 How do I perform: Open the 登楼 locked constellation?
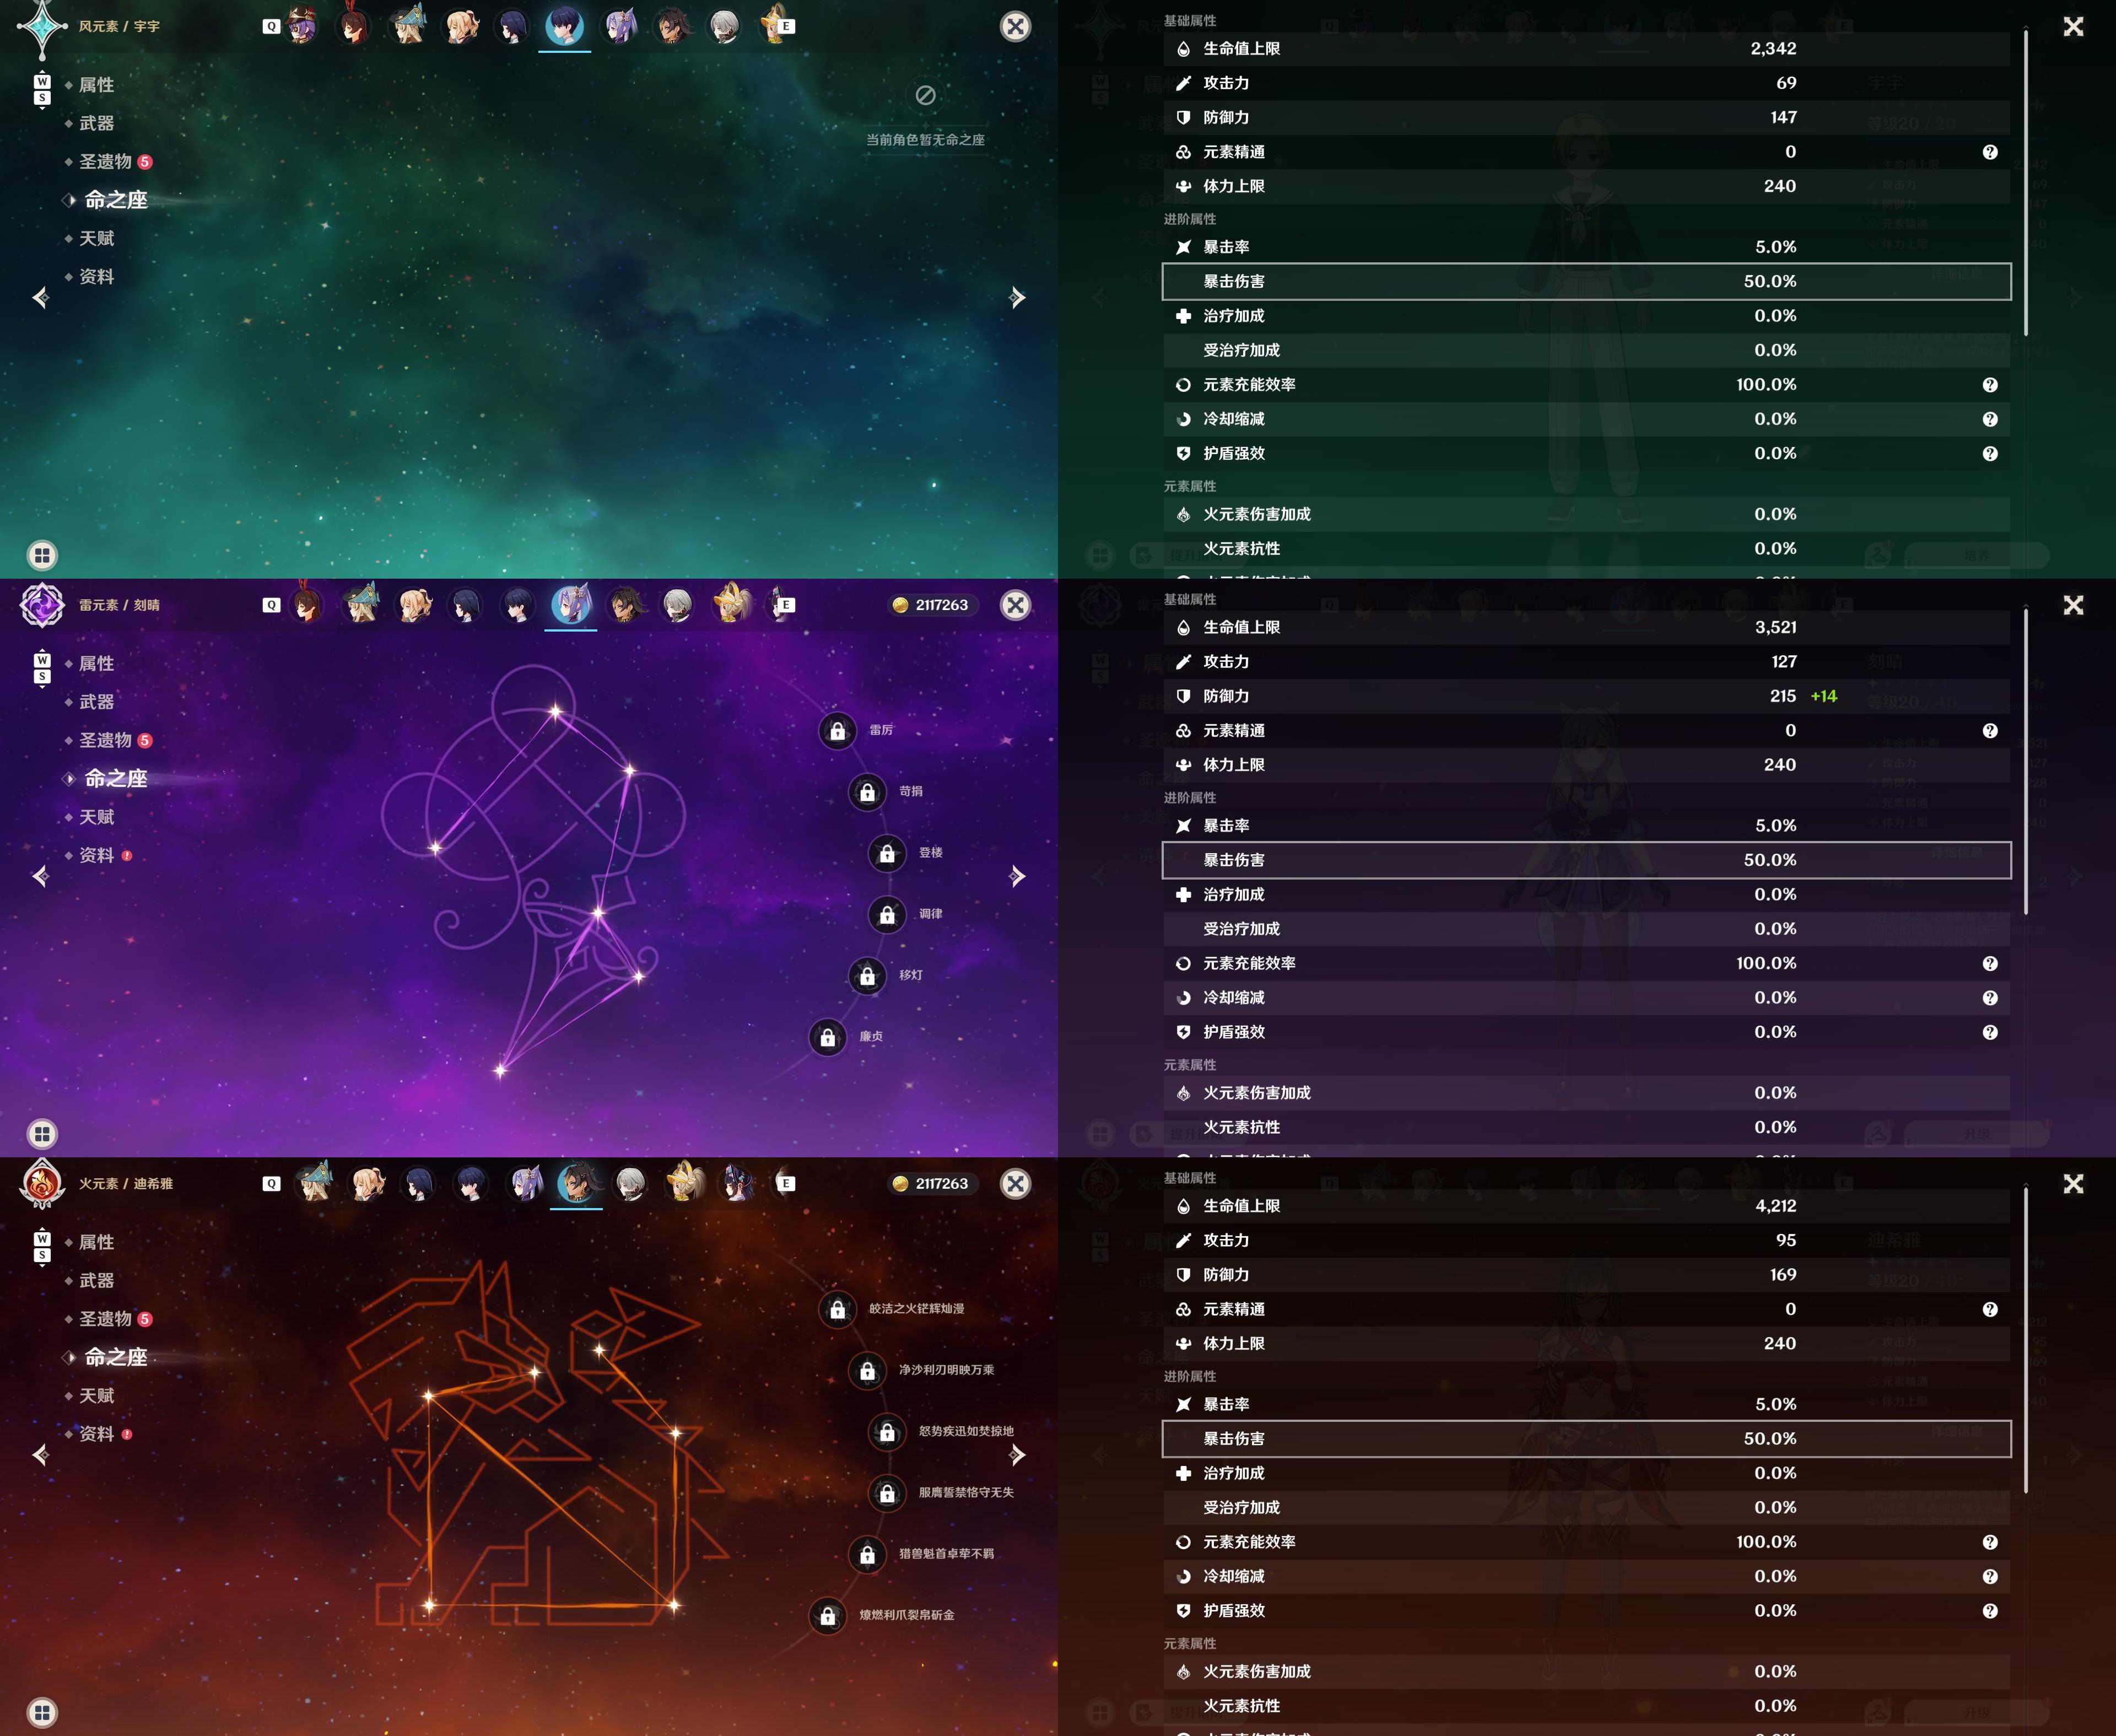tap(887, 853)
